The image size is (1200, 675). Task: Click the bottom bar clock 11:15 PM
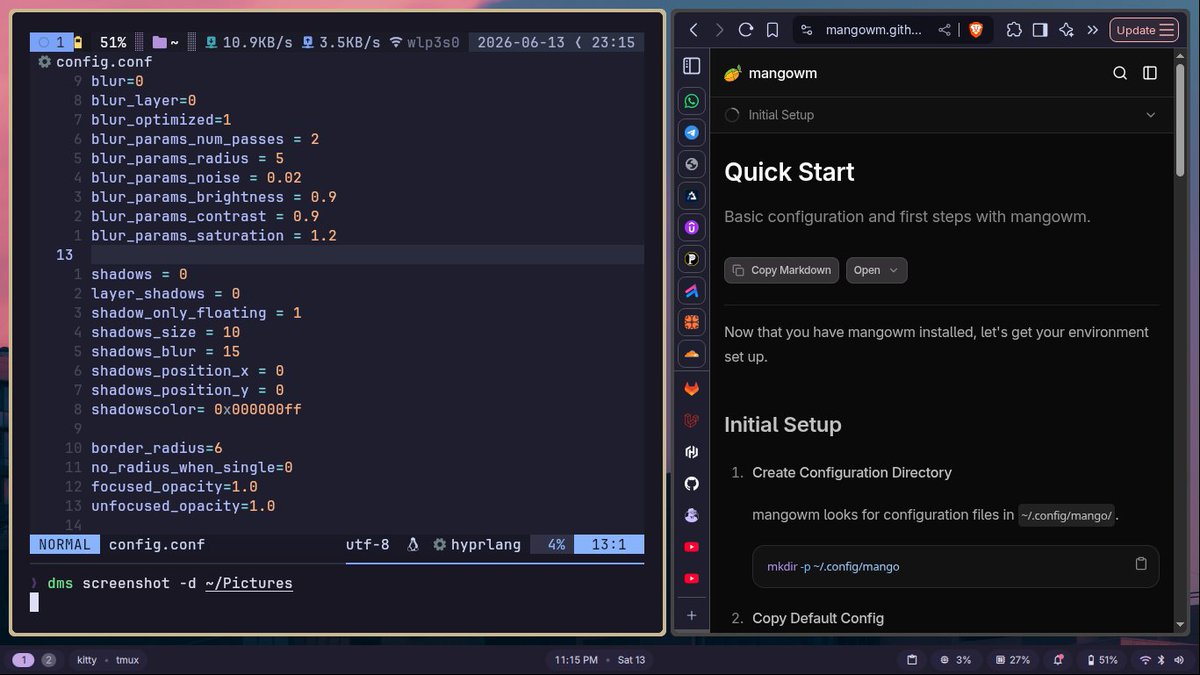pyautogui.click(x=574, y=660)
